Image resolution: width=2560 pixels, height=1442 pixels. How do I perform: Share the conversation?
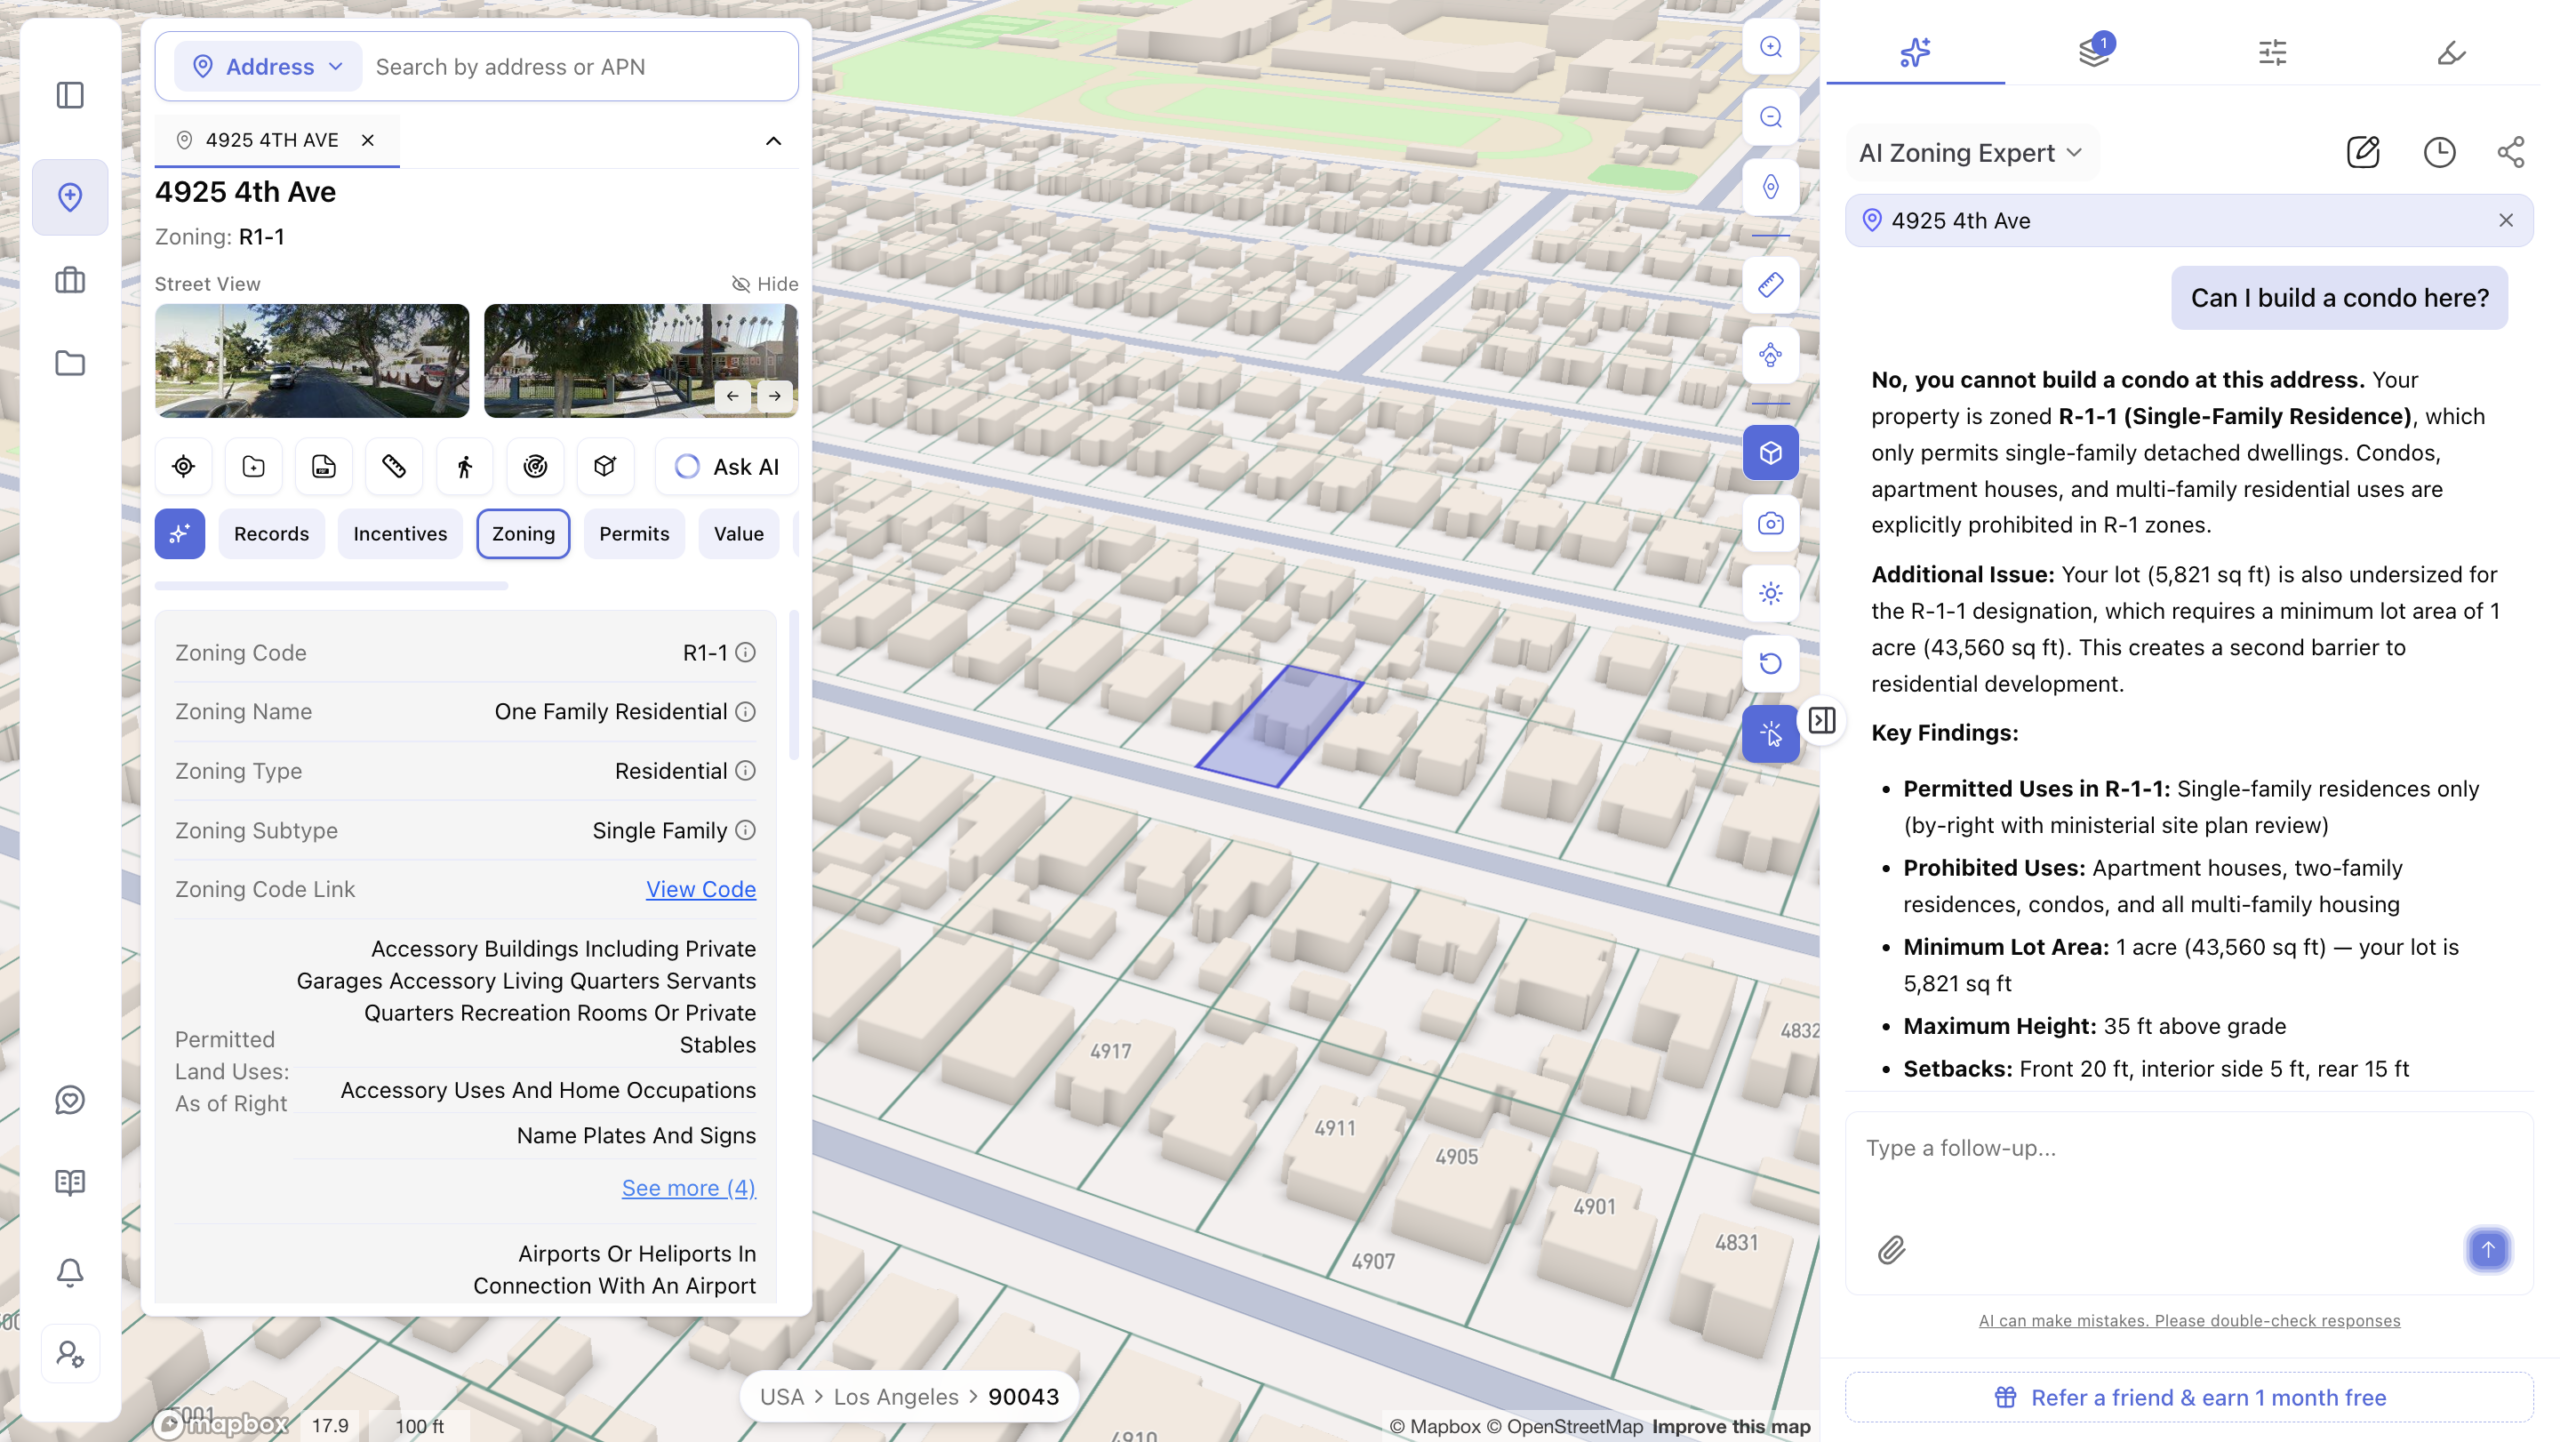tap(2510, 152)
